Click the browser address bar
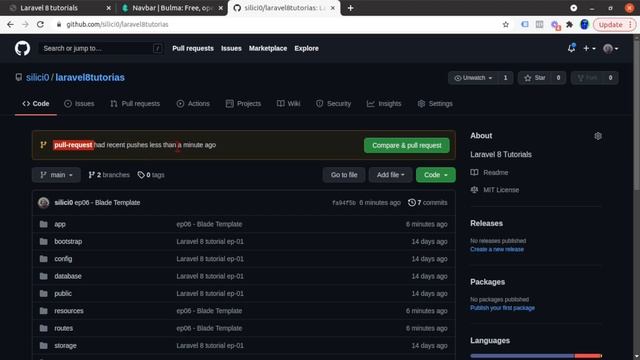The image size is (640, 360). pyautogui.click(x=278, y=24)
